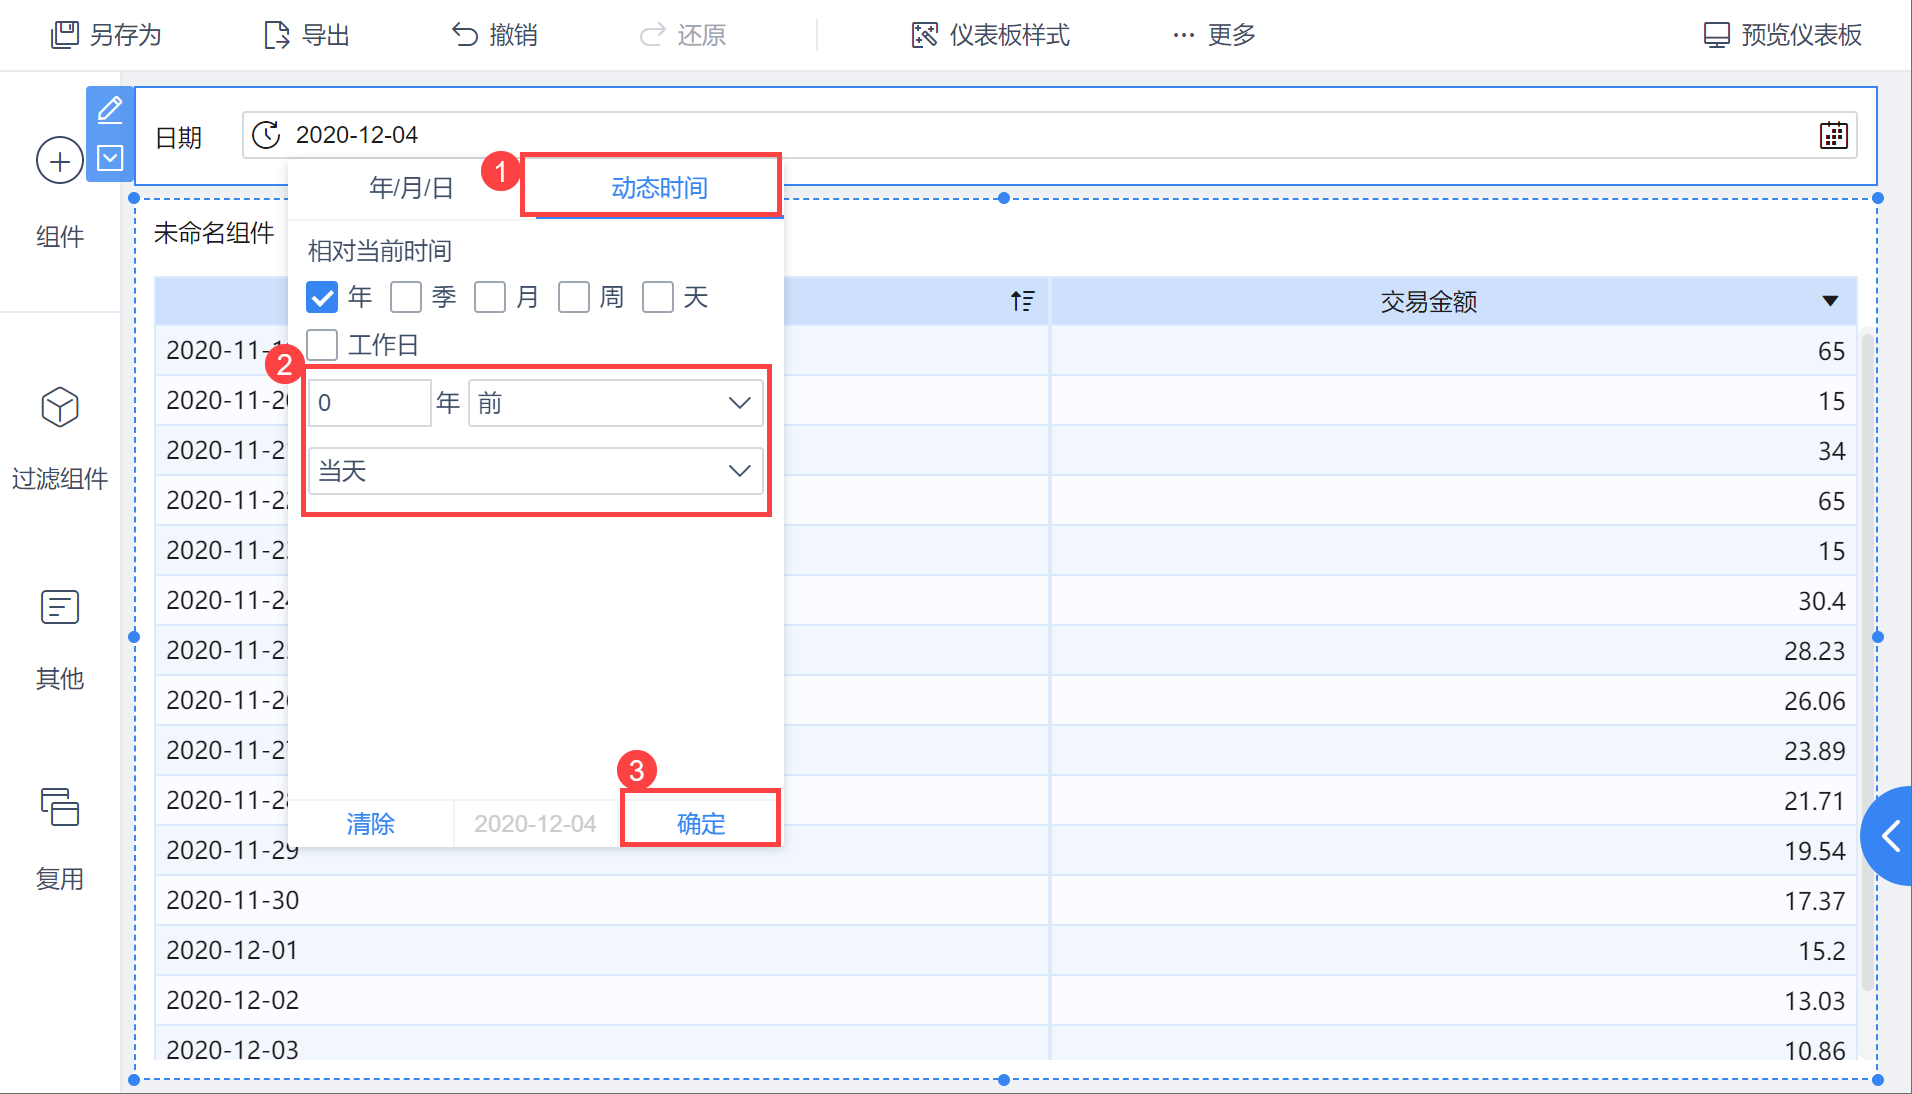
Task: Expand the blue side panel arrow
Action: tap(1889, 836)
